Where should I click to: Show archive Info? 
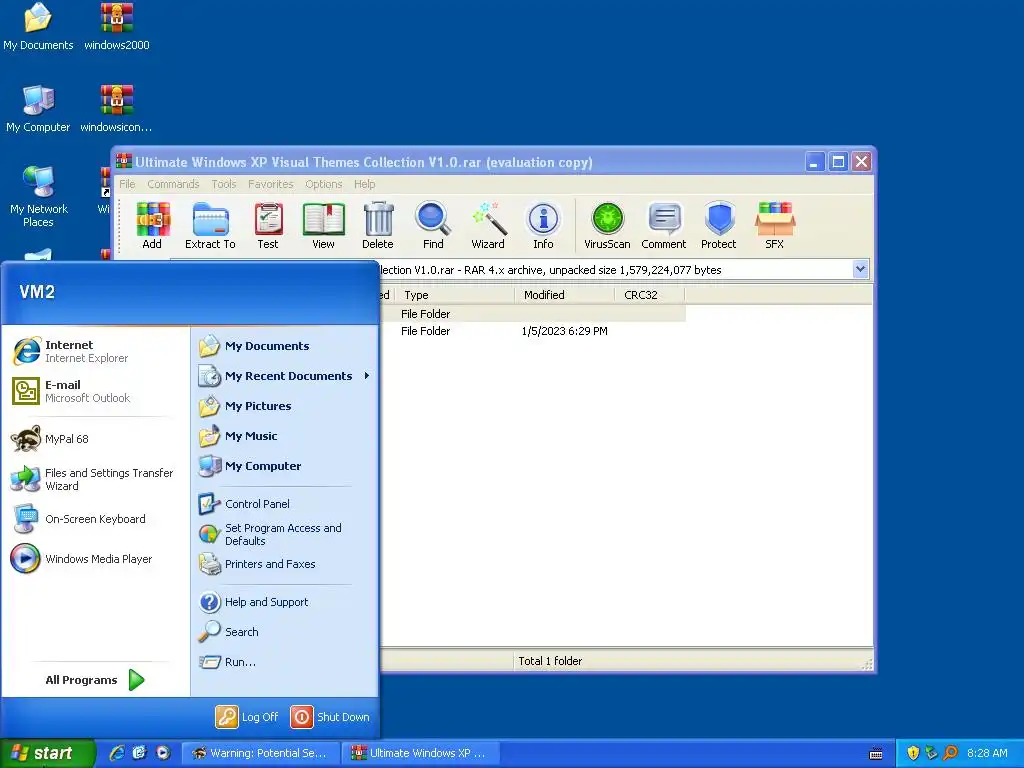(x=543, y=225)
